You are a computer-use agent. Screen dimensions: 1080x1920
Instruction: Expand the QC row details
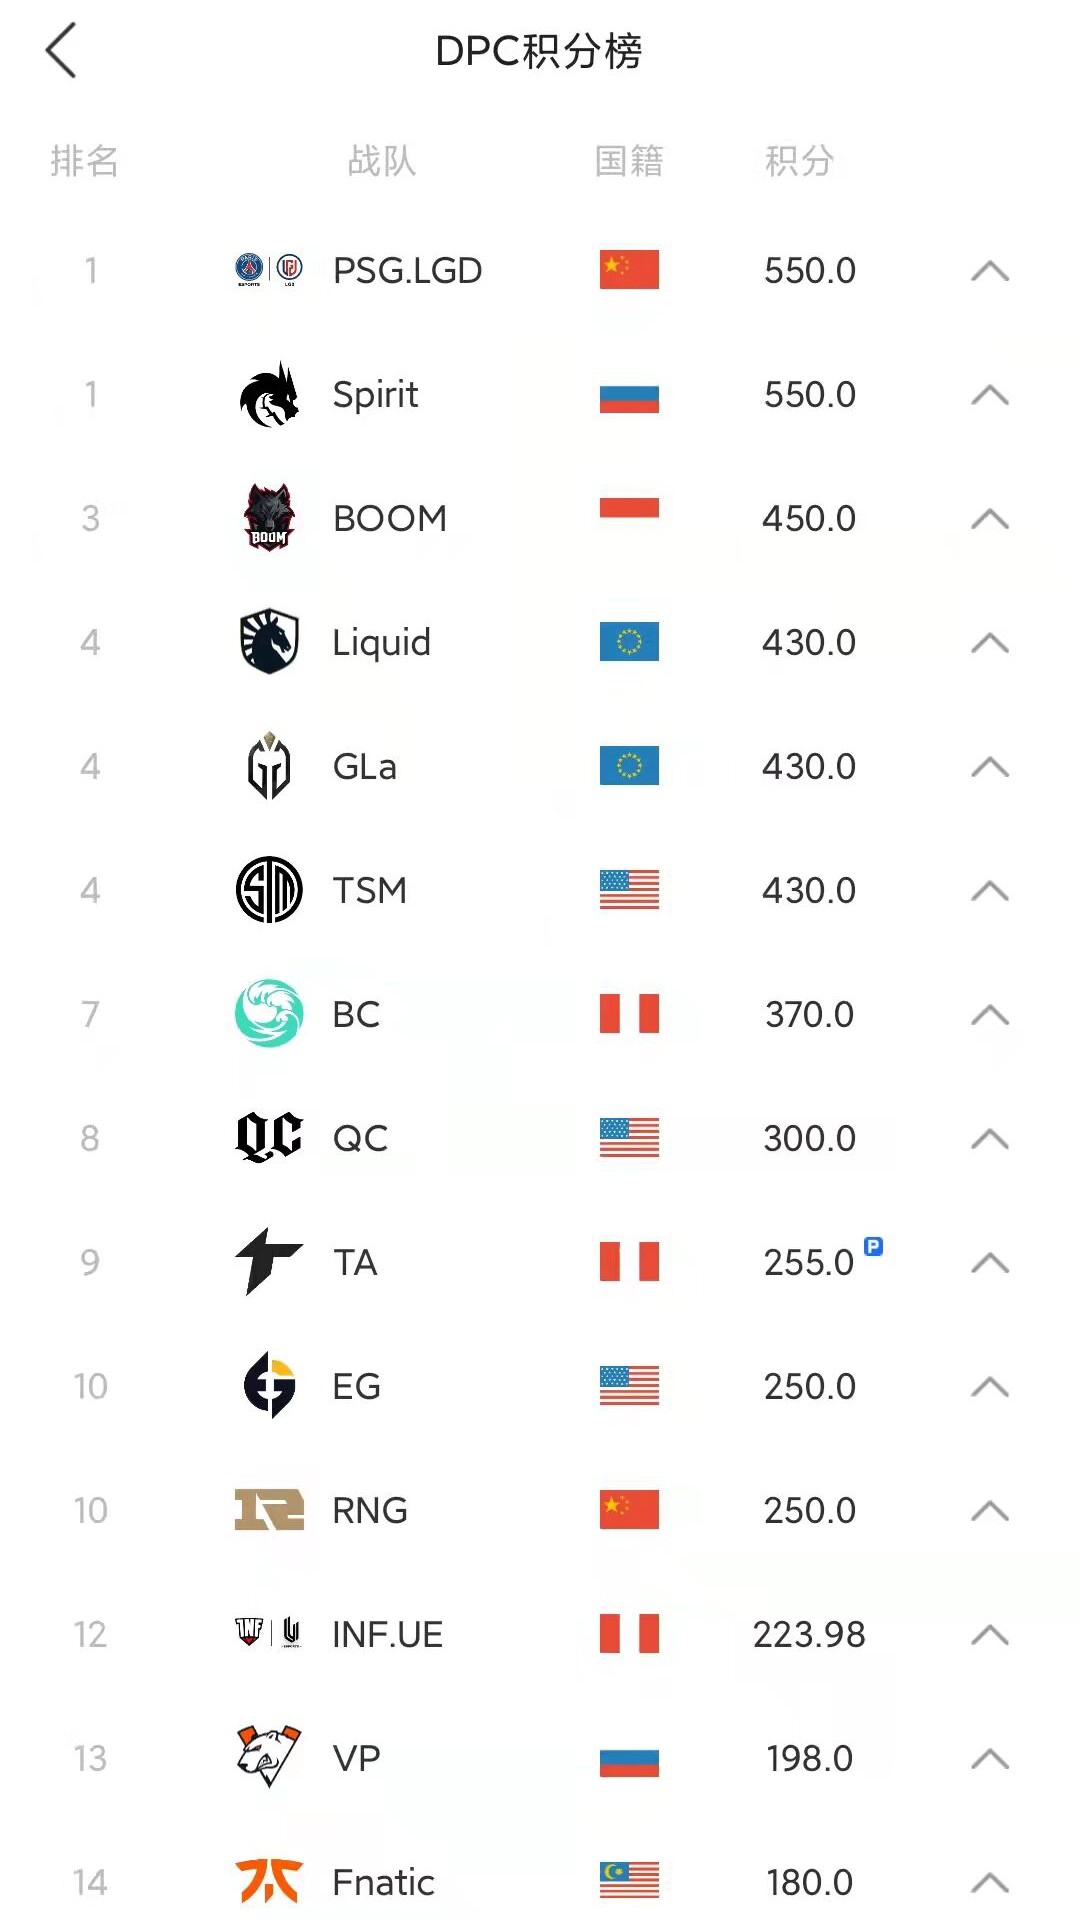tap(989, 1139)
